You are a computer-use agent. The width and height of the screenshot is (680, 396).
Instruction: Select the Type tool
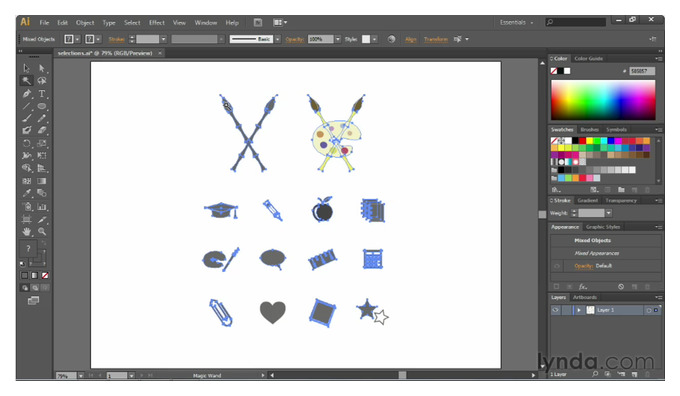42,93
